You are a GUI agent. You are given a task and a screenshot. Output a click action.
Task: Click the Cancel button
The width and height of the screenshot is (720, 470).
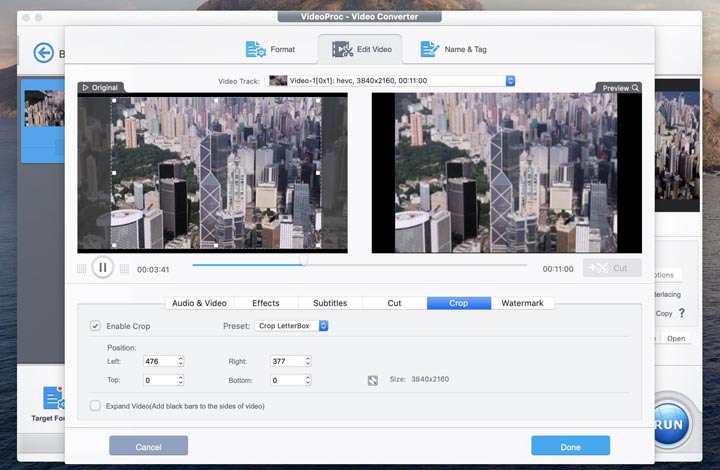click(x=148, y=446)
